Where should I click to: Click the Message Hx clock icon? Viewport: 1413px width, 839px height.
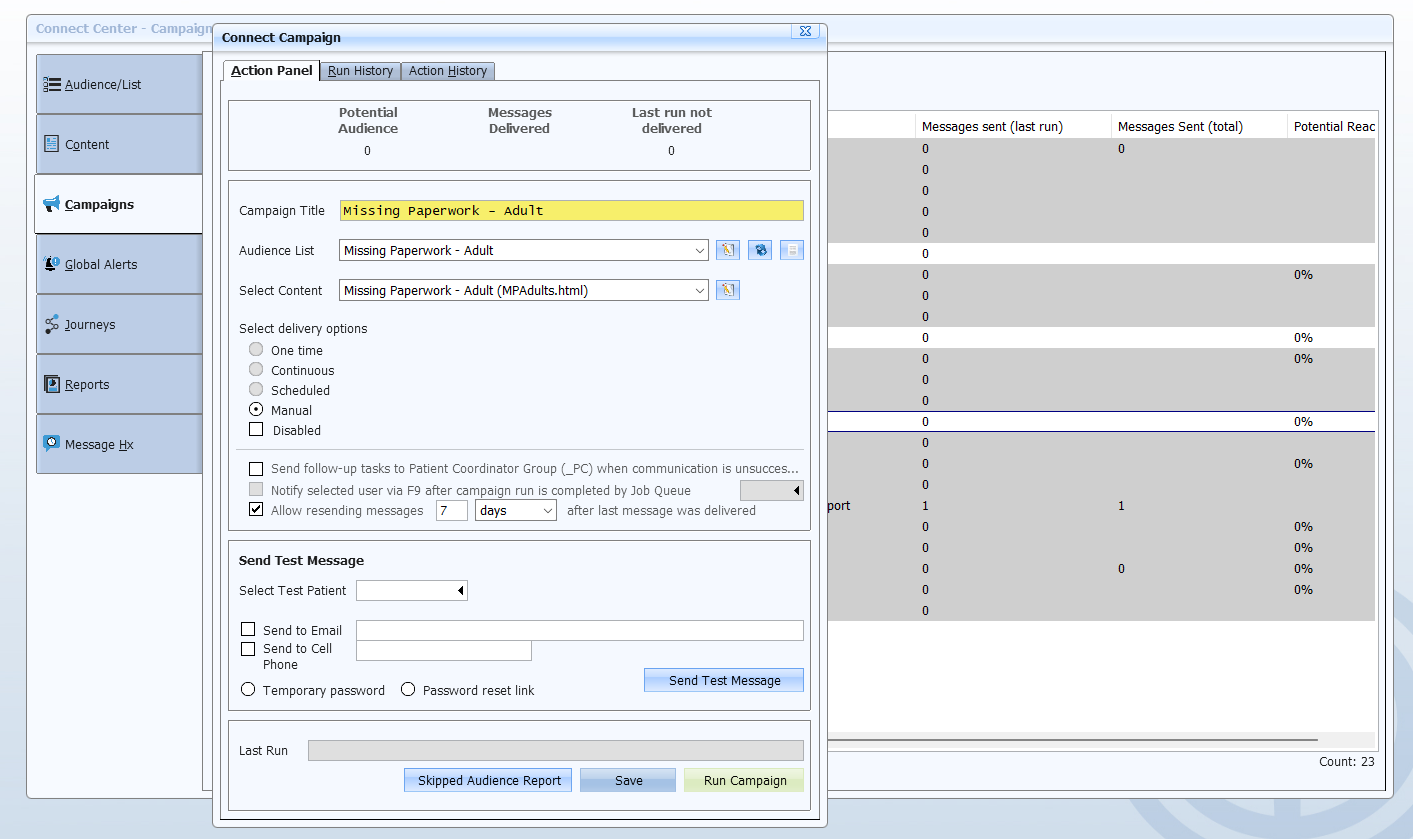point(52,443)
